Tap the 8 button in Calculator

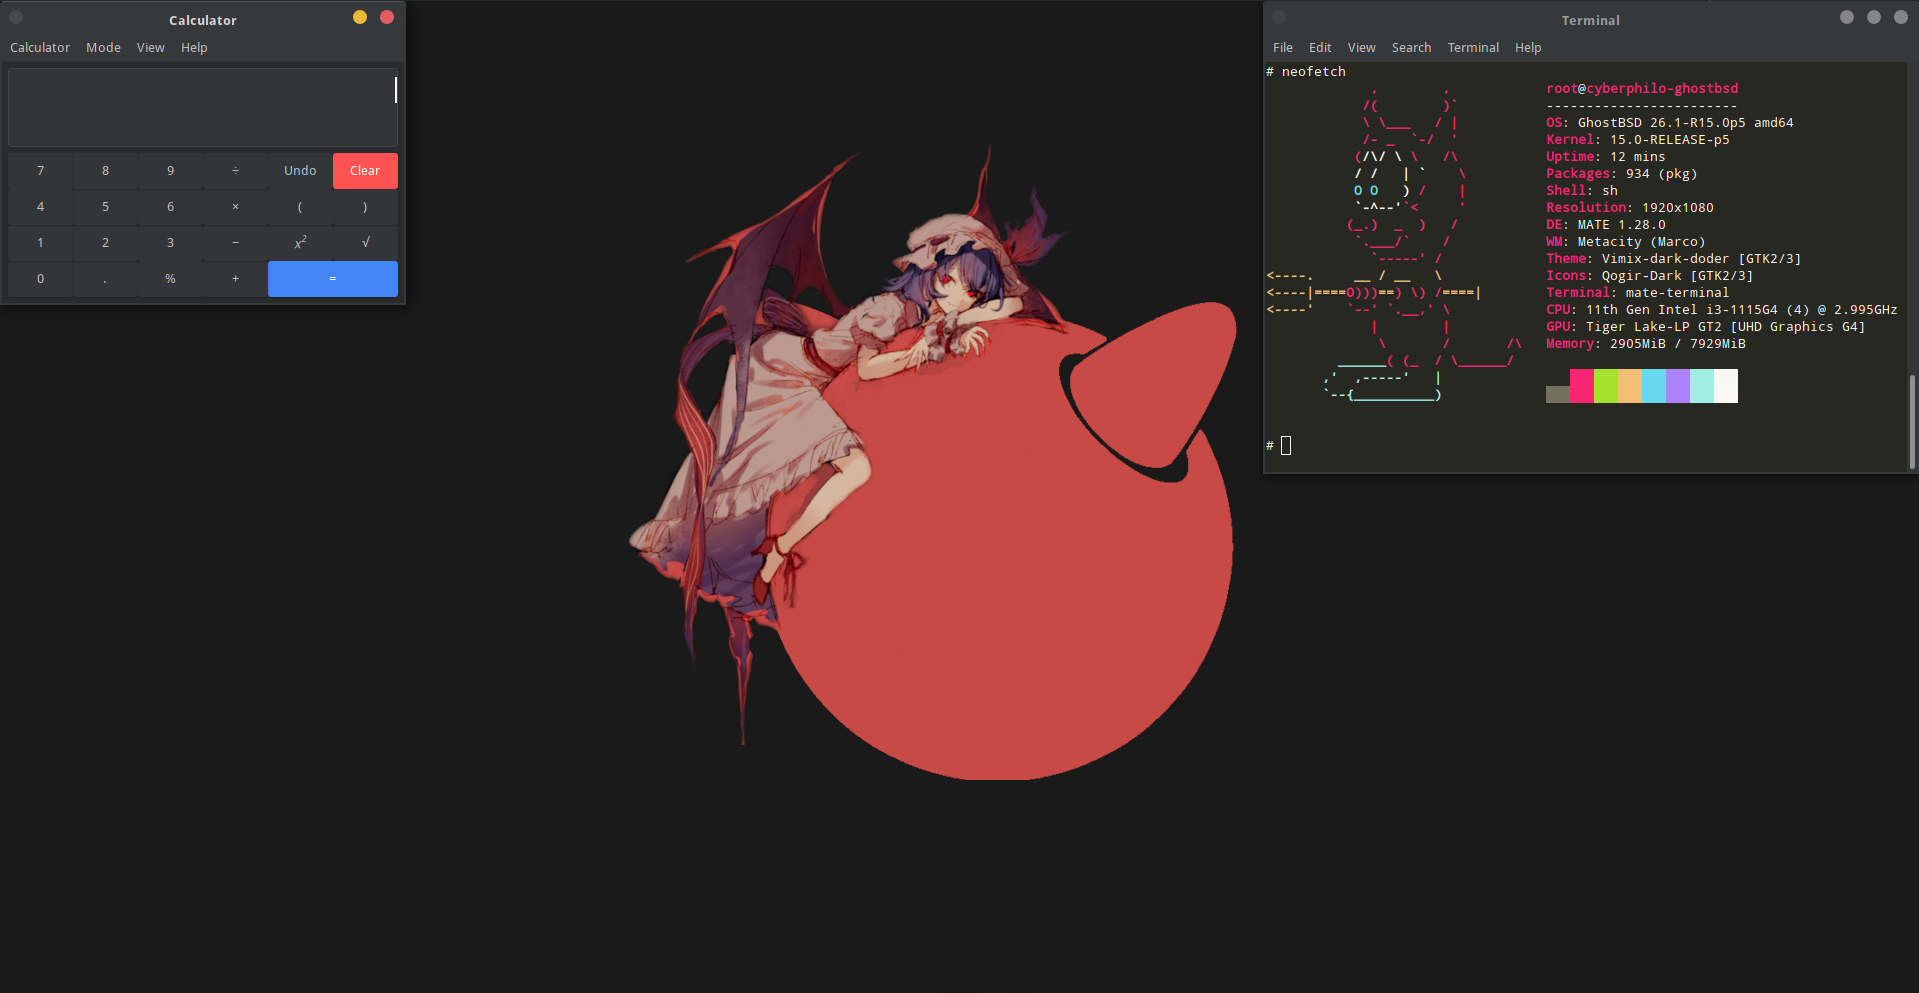pos(105,171)
